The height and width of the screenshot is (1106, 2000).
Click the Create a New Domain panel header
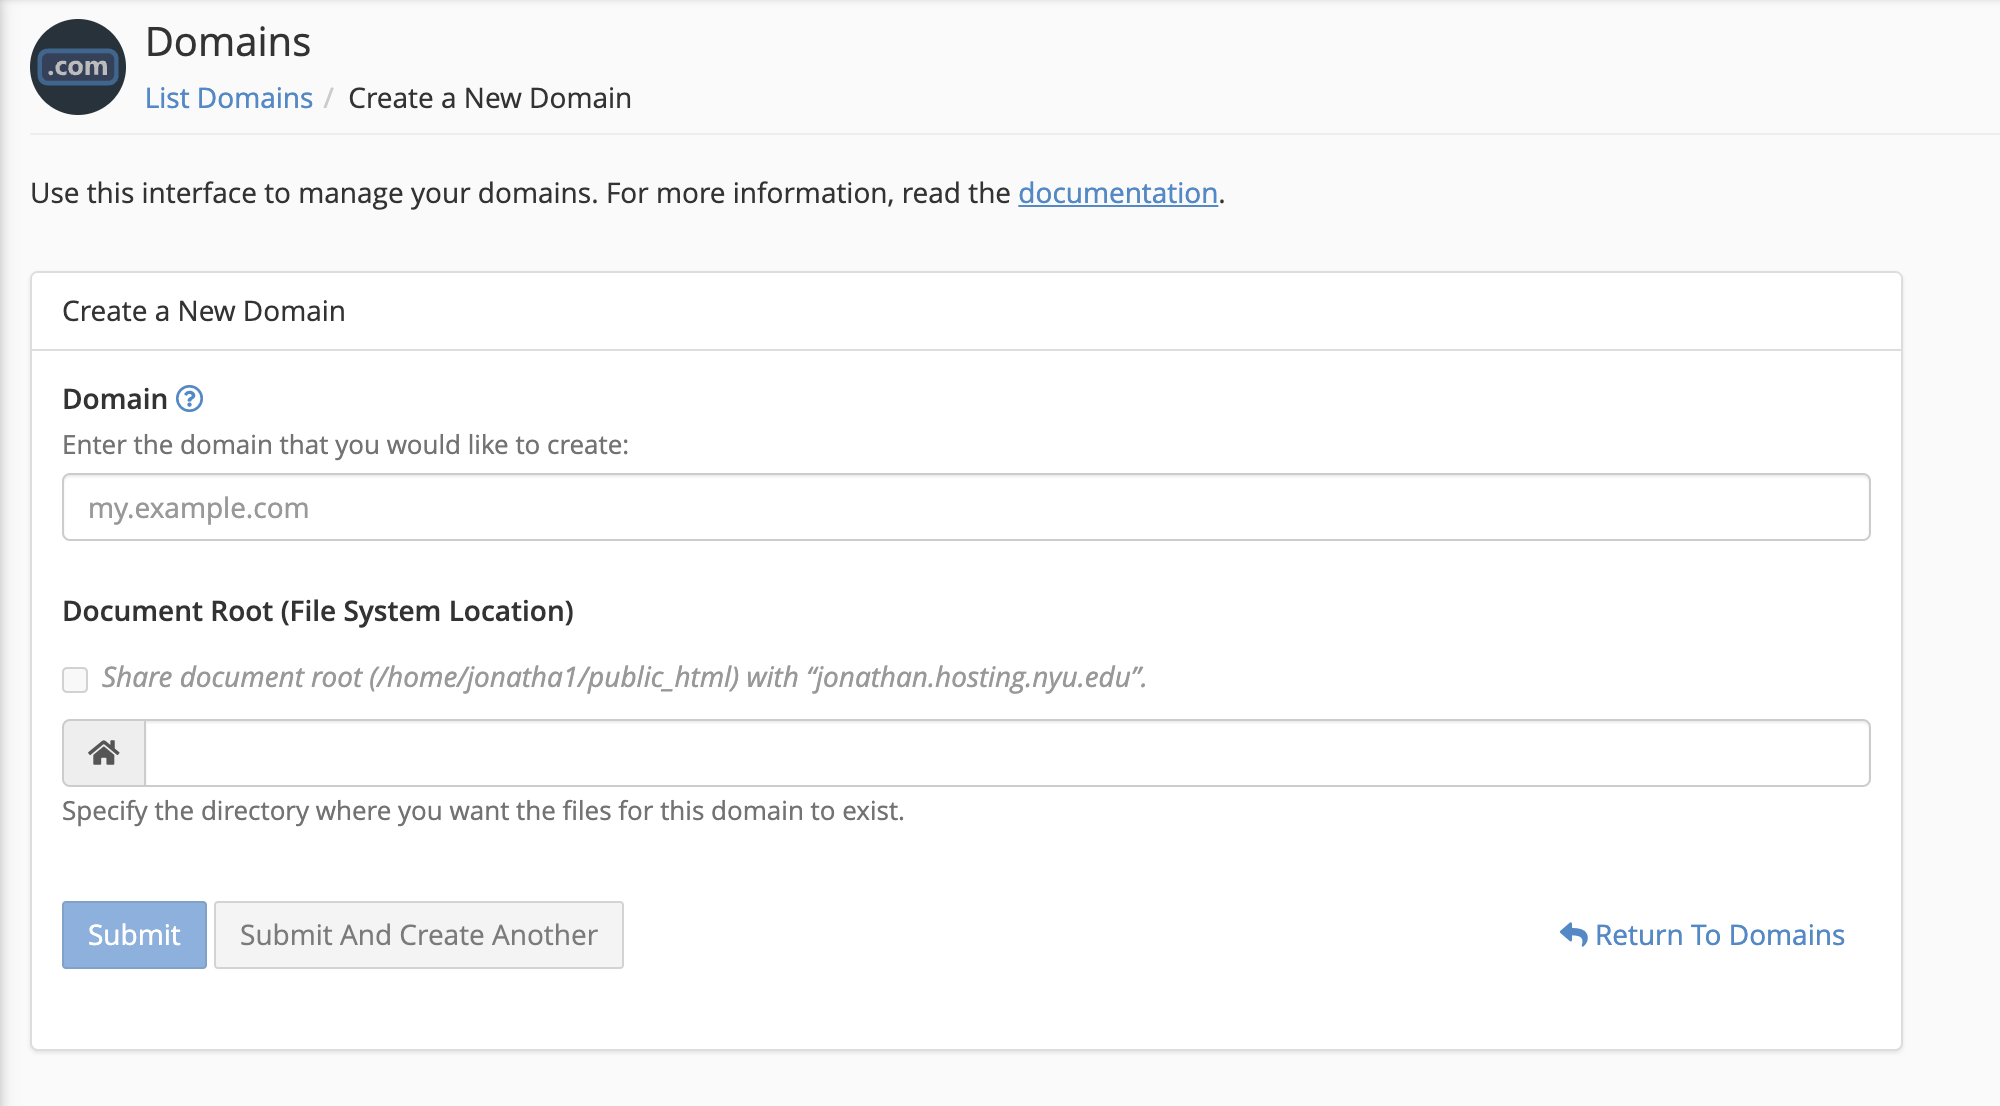204,311
